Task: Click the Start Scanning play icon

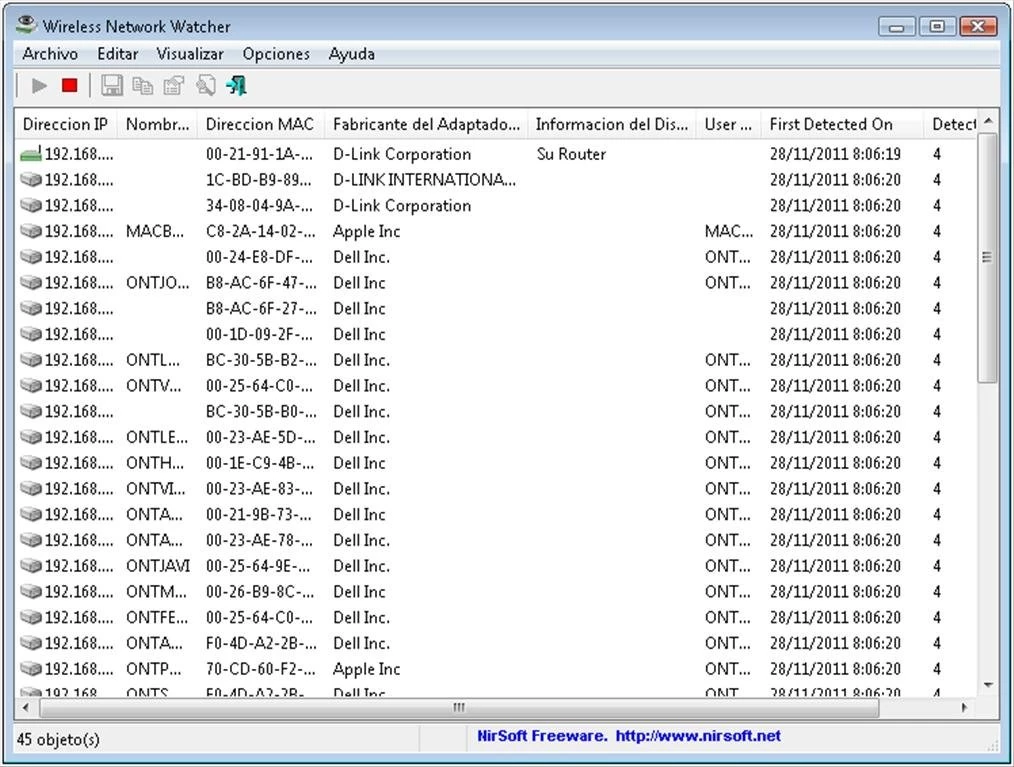Action: tap(40, 86)
